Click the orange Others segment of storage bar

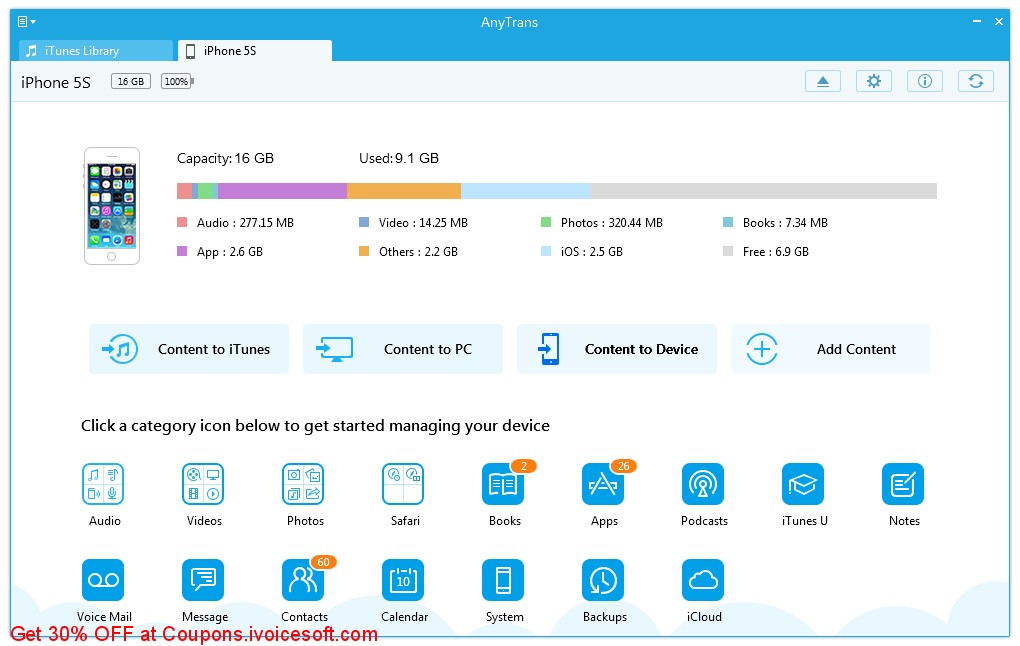tap(404, 191)
